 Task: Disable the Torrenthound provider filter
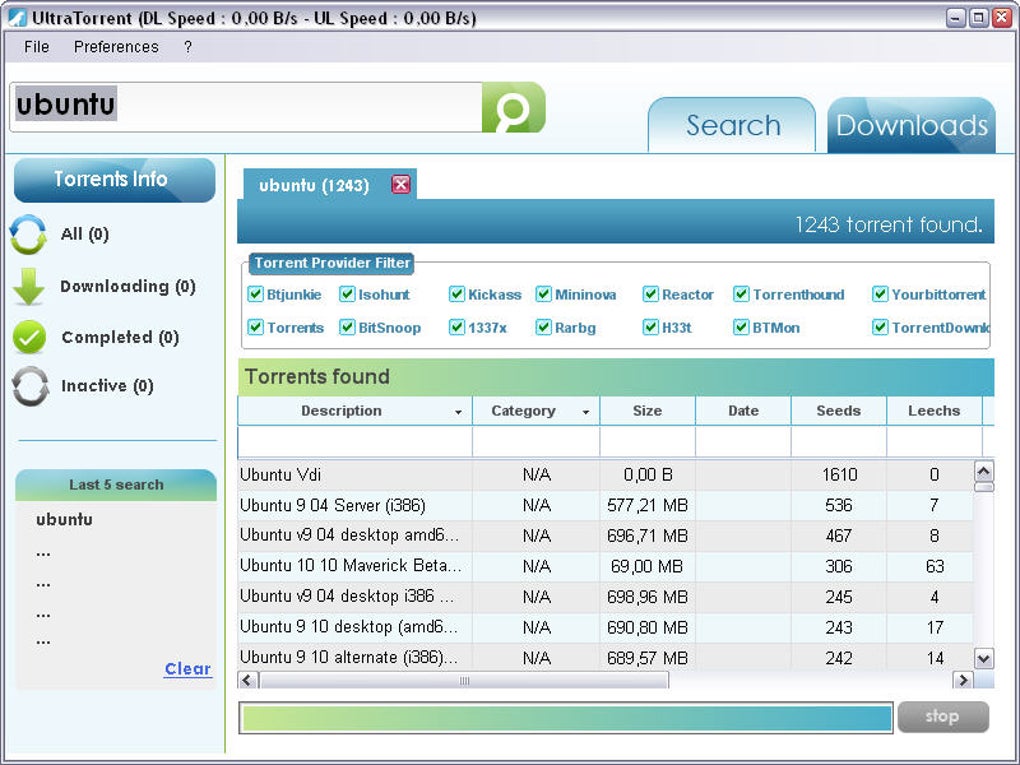[x=741, y=294]
